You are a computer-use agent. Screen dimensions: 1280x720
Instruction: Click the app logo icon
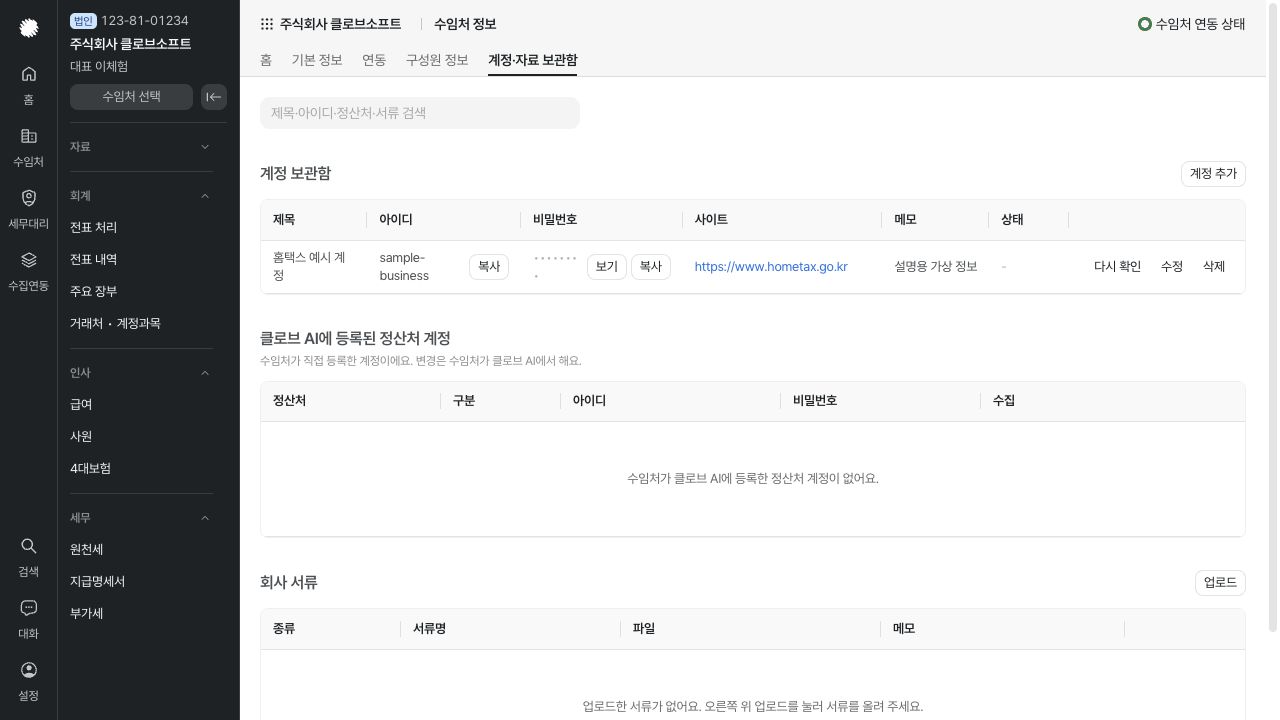click(29, 28)
